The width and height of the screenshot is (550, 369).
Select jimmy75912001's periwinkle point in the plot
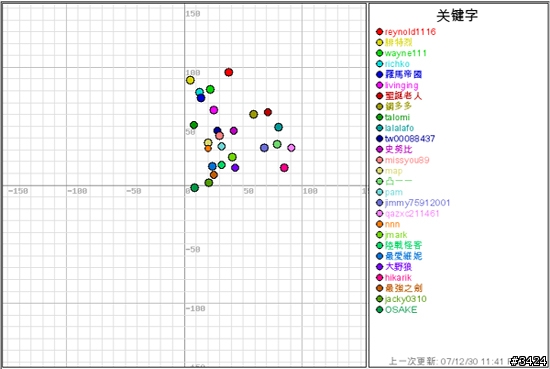point(264,148)
